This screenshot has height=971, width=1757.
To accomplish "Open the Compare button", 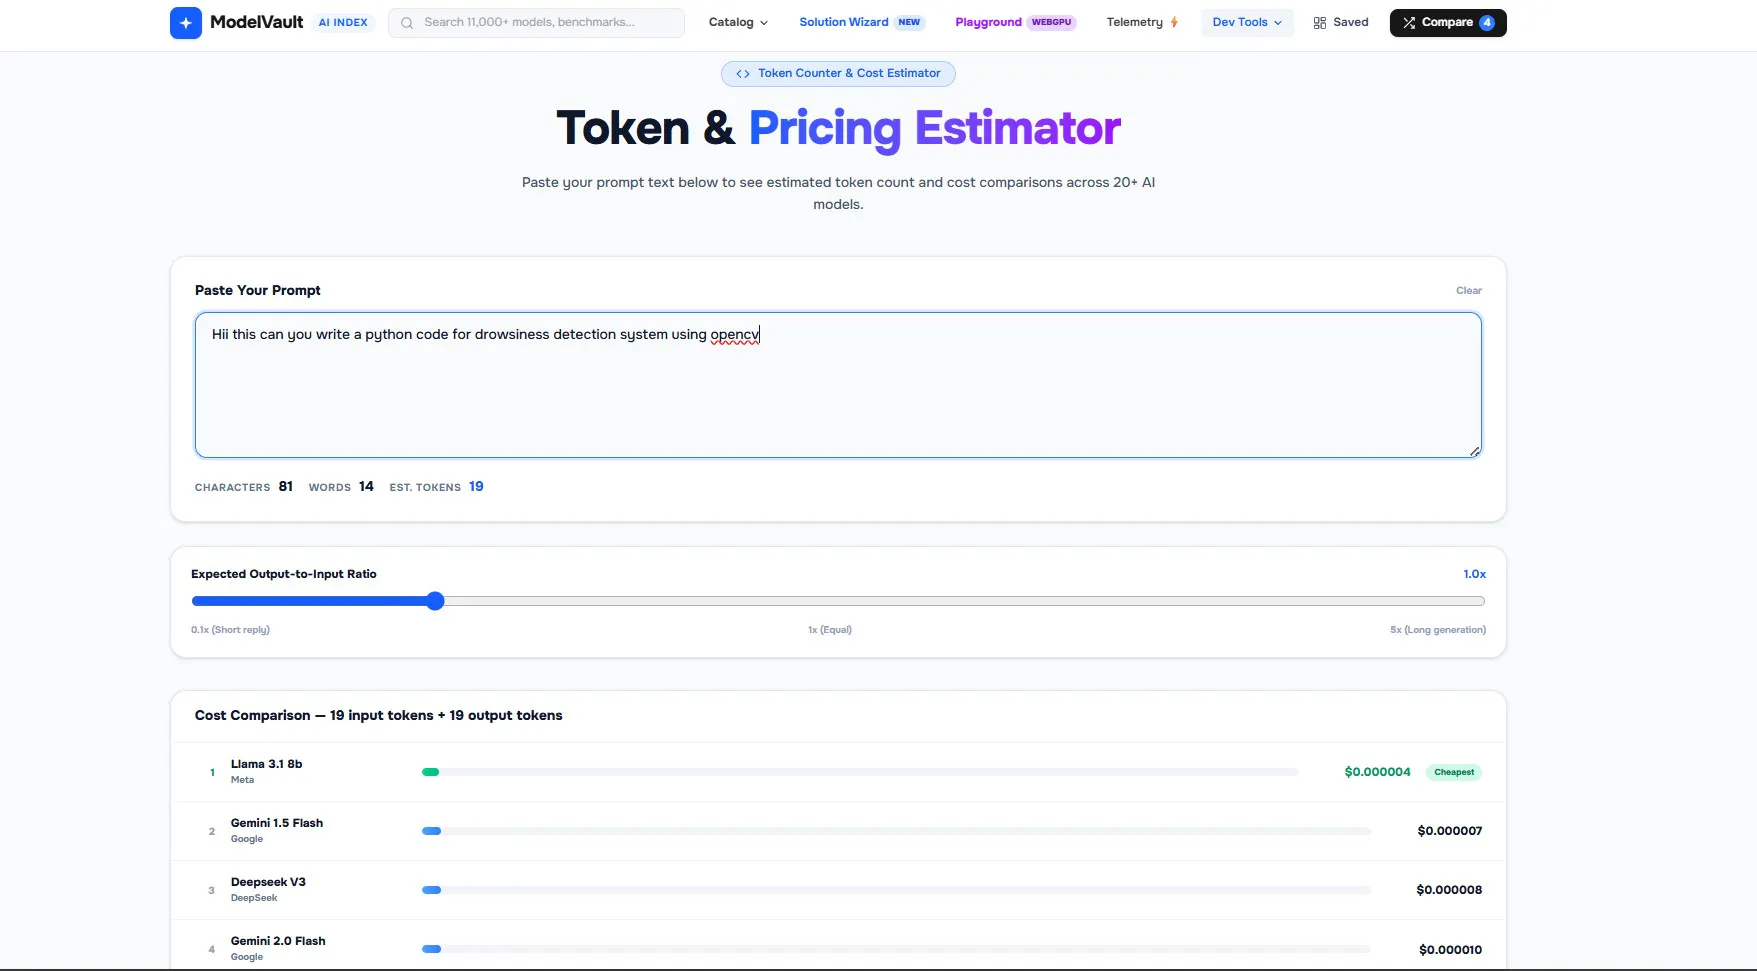I will tap(1448, 23).
